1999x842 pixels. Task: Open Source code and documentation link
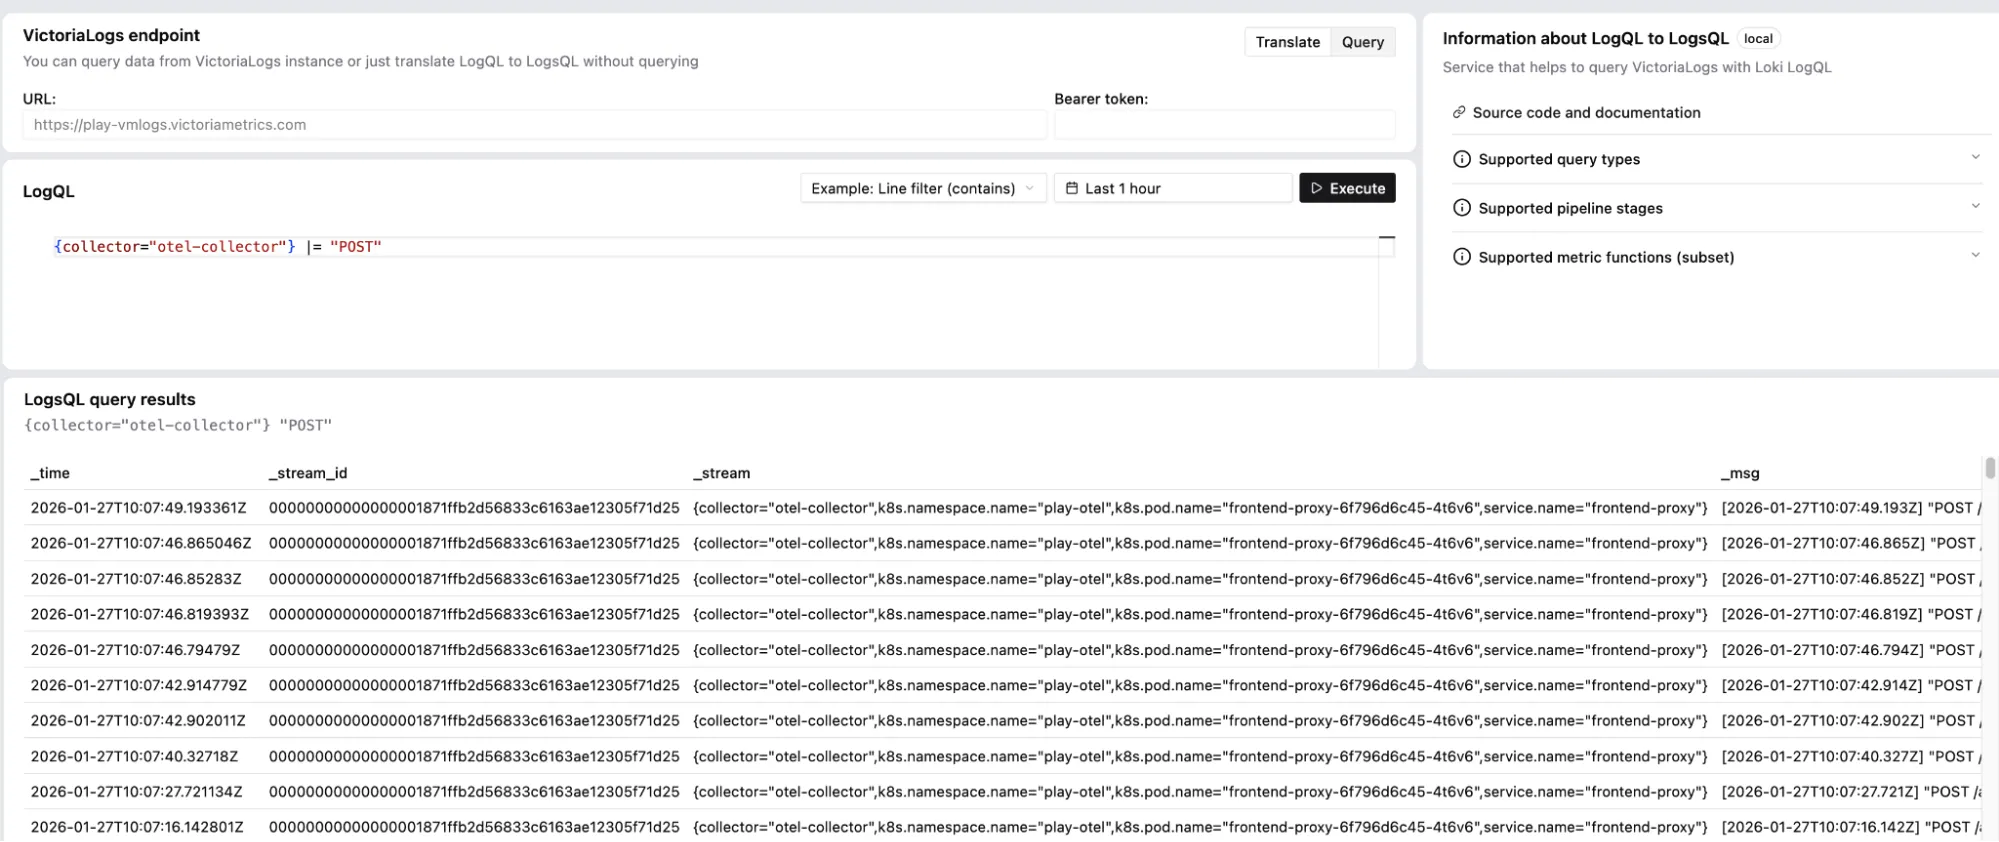coord(1586,113)
